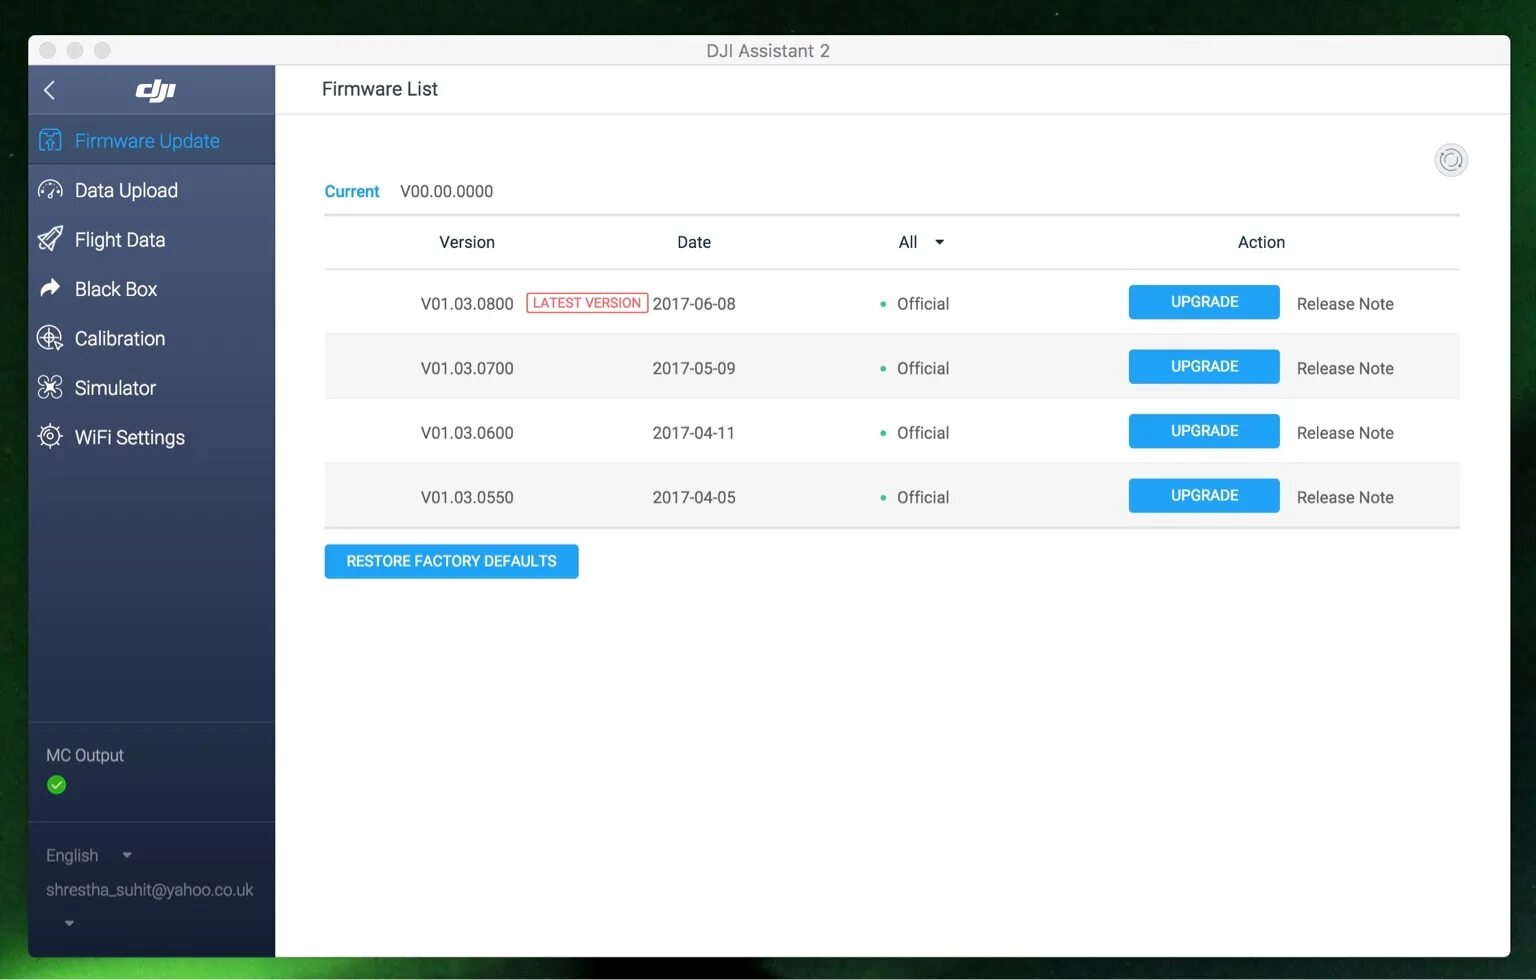Click the Action column header
Image resolution: width=1536 pixels, height=980 pixels.
click(x=1261, y=242)
